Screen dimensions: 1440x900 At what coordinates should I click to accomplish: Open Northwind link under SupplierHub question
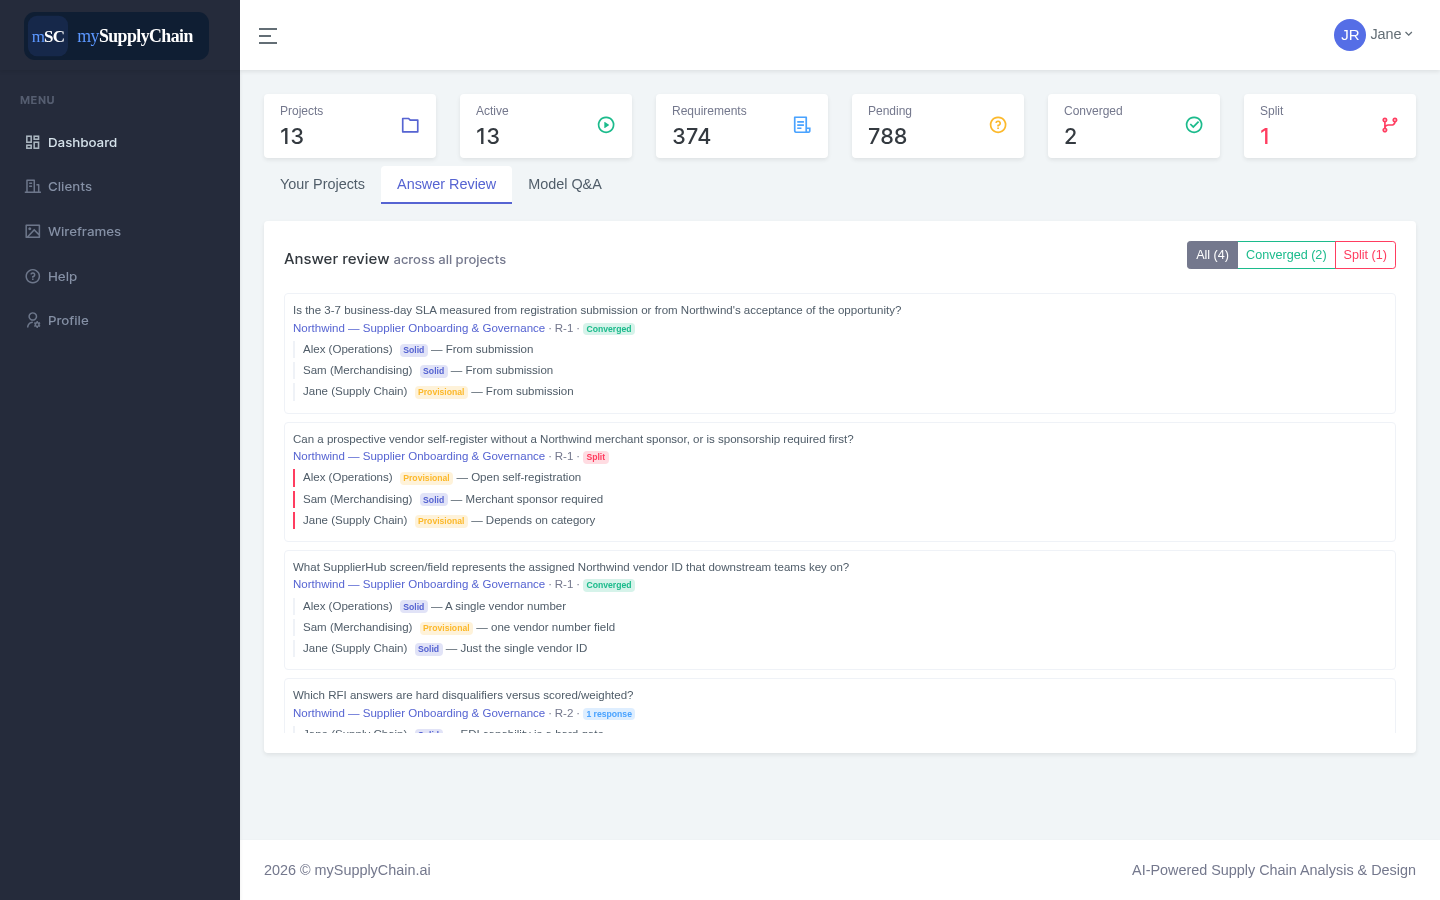419,584
